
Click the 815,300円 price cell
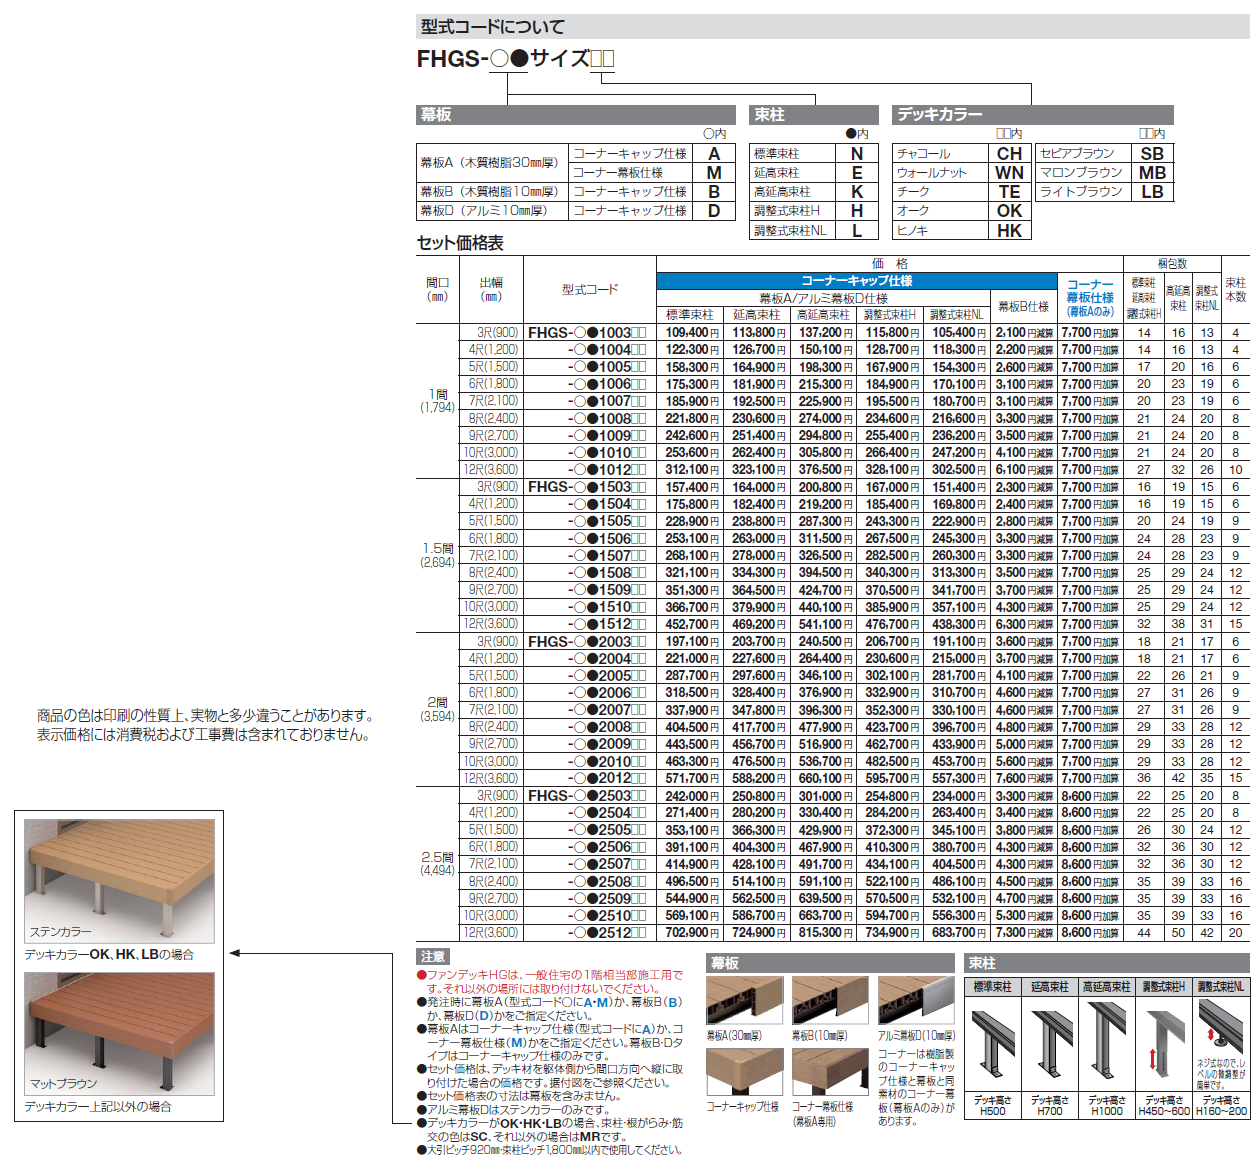pos(824,933)
